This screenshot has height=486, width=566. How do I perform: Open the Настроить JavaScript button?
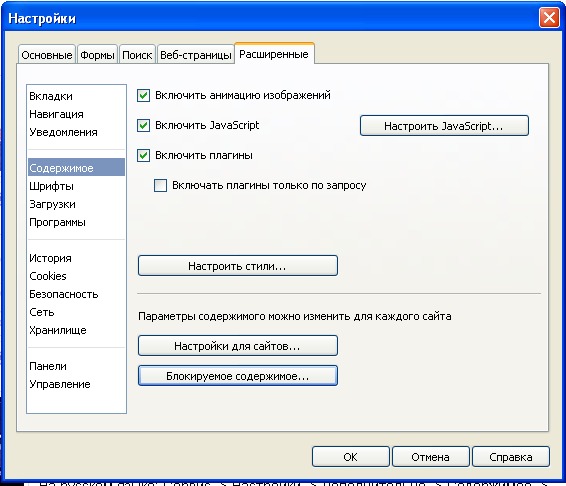(444, 126)
